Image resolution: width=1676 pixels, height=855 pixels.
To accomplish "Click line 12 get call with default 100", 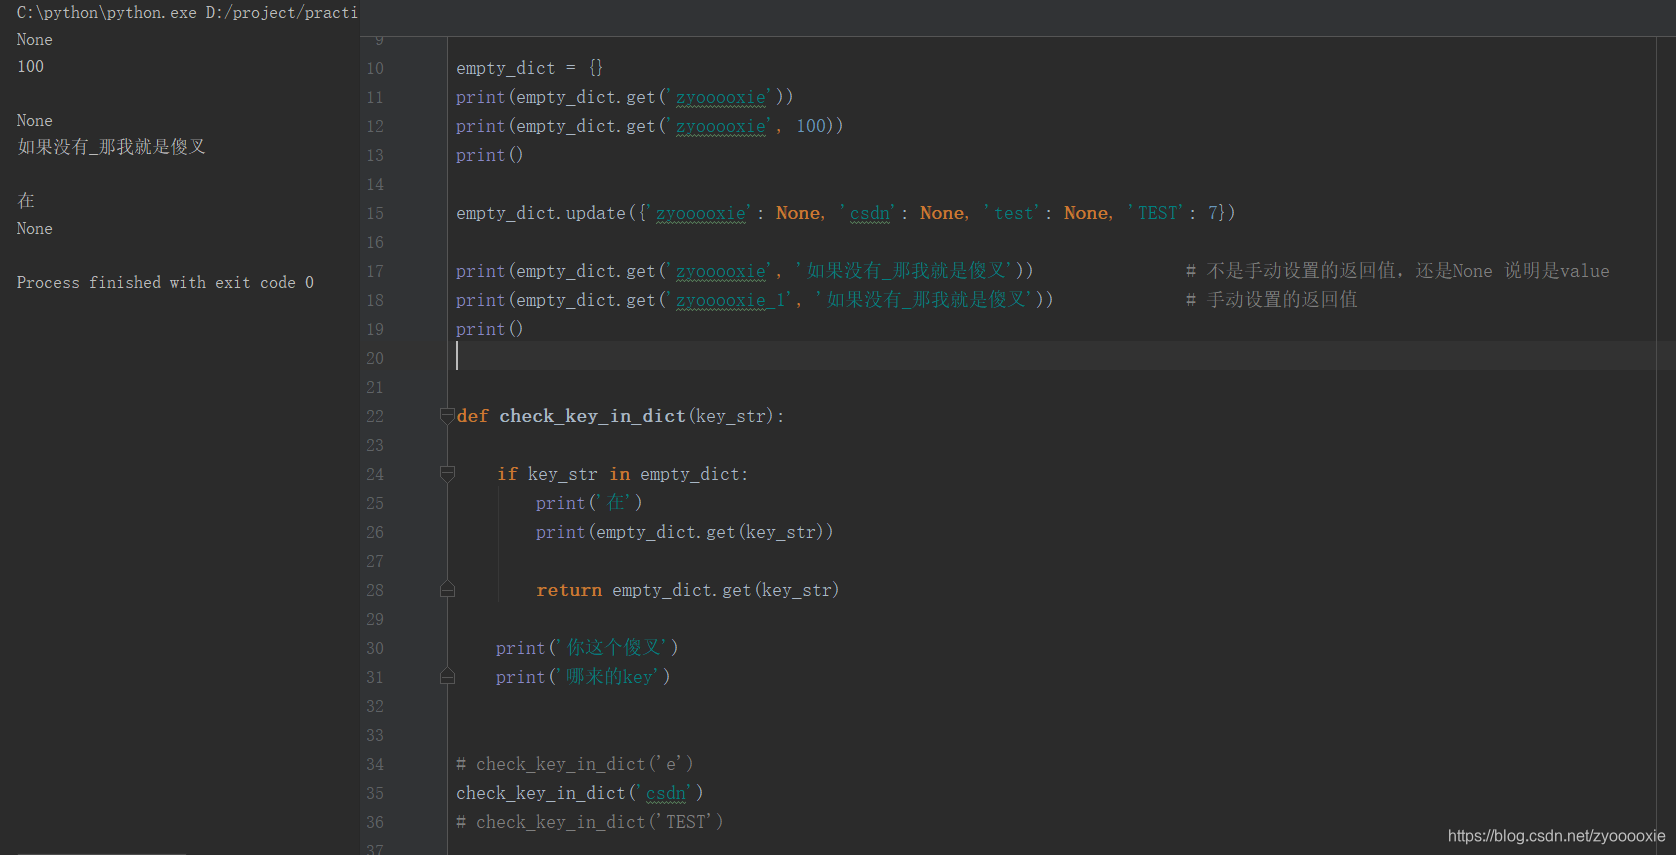I will click(650, 126).
